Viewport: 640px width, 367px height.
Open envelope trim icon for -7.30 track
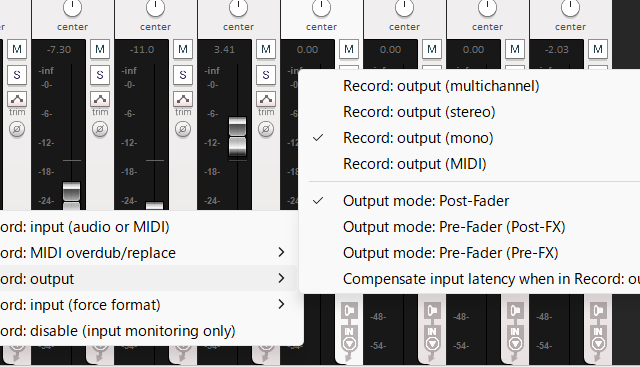click(100, 99)
